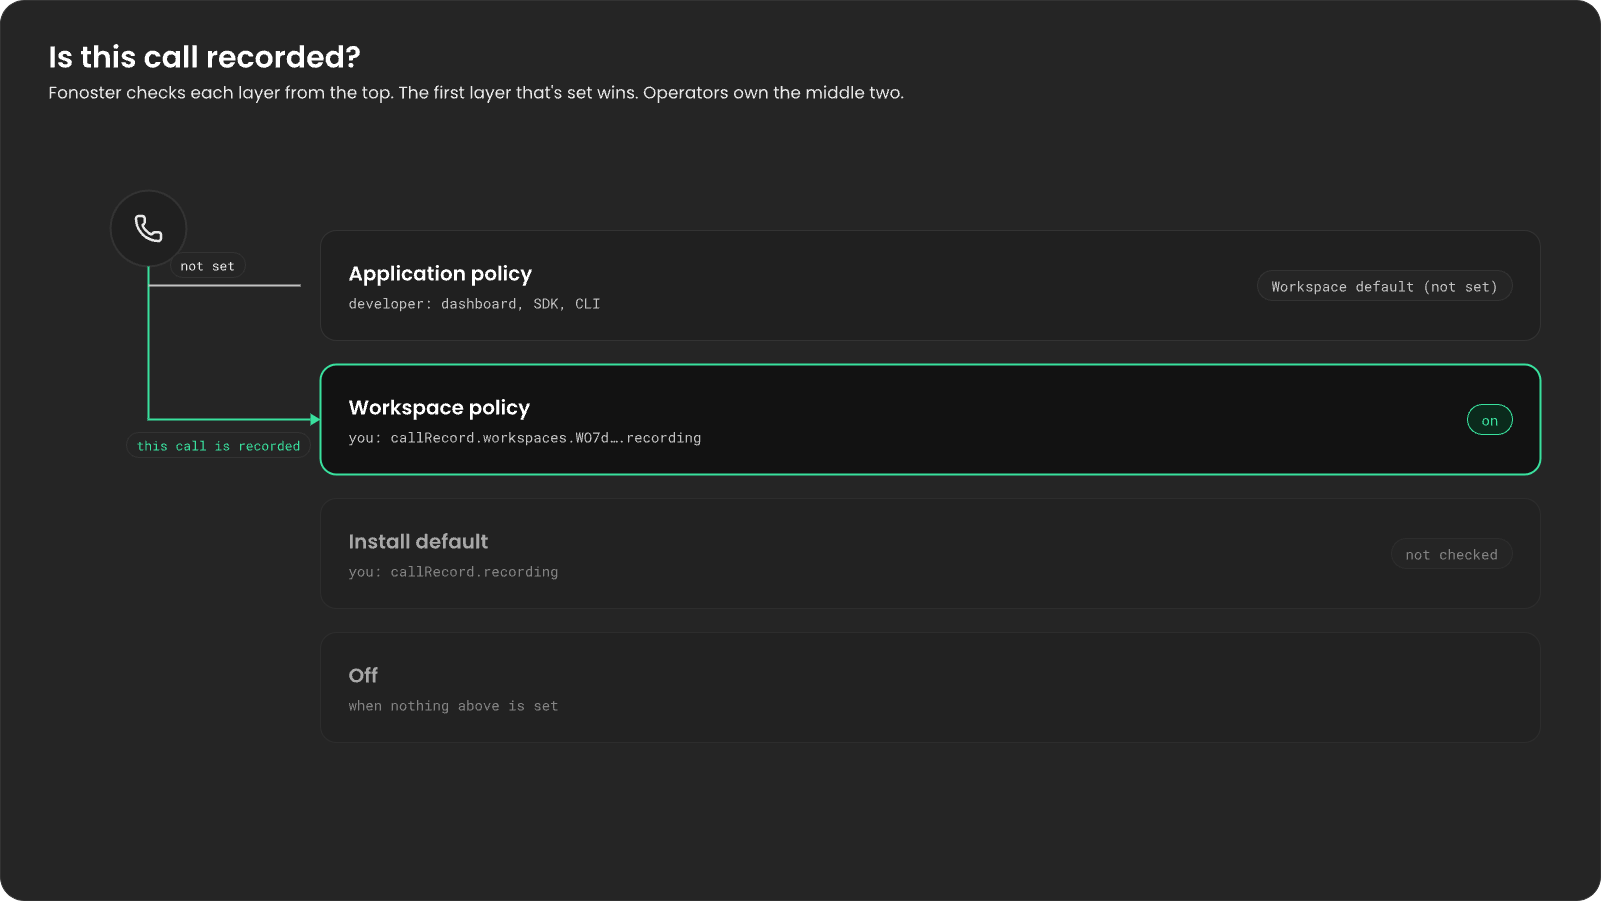This screenshot has width=1601, height=901.
Task: Click the 'Is this call recorded?' heading
Action: pyautogui.click(x=204, y=57)
